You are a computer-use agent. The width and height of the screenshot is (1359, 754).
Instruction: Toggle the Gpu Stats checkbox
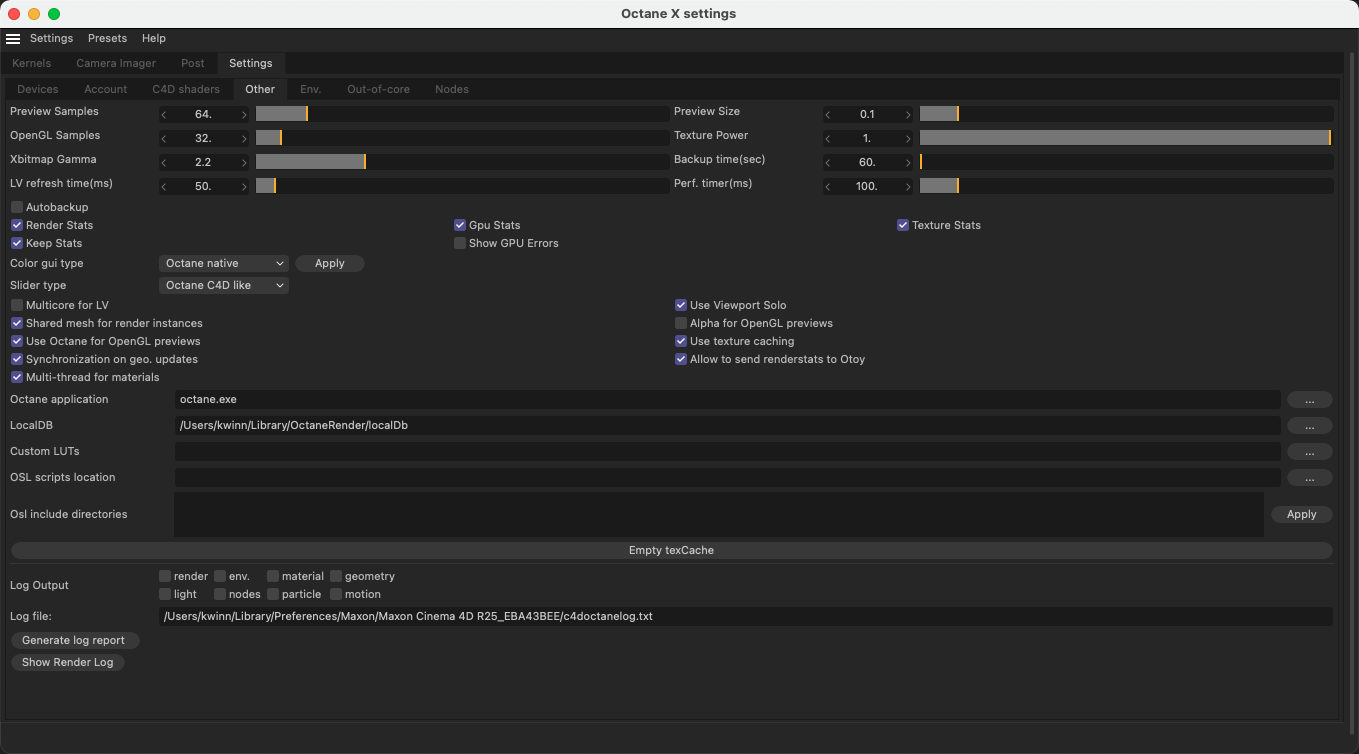point(460,225)
